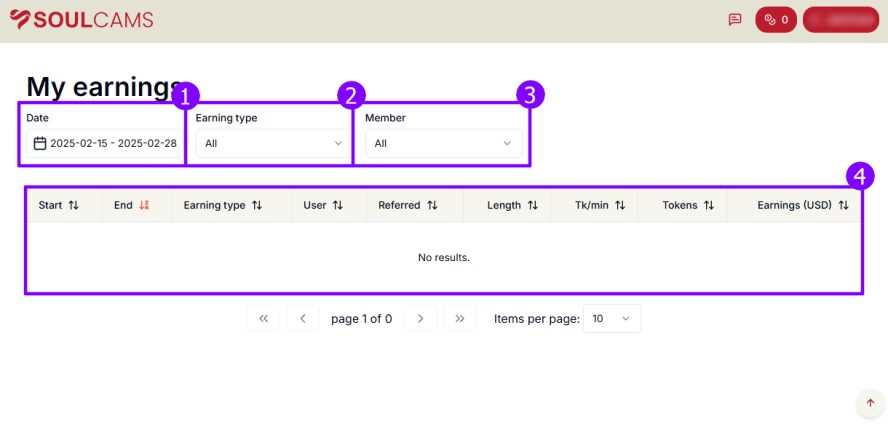
Task: Sort the table by User
Action: coord(323,205)
